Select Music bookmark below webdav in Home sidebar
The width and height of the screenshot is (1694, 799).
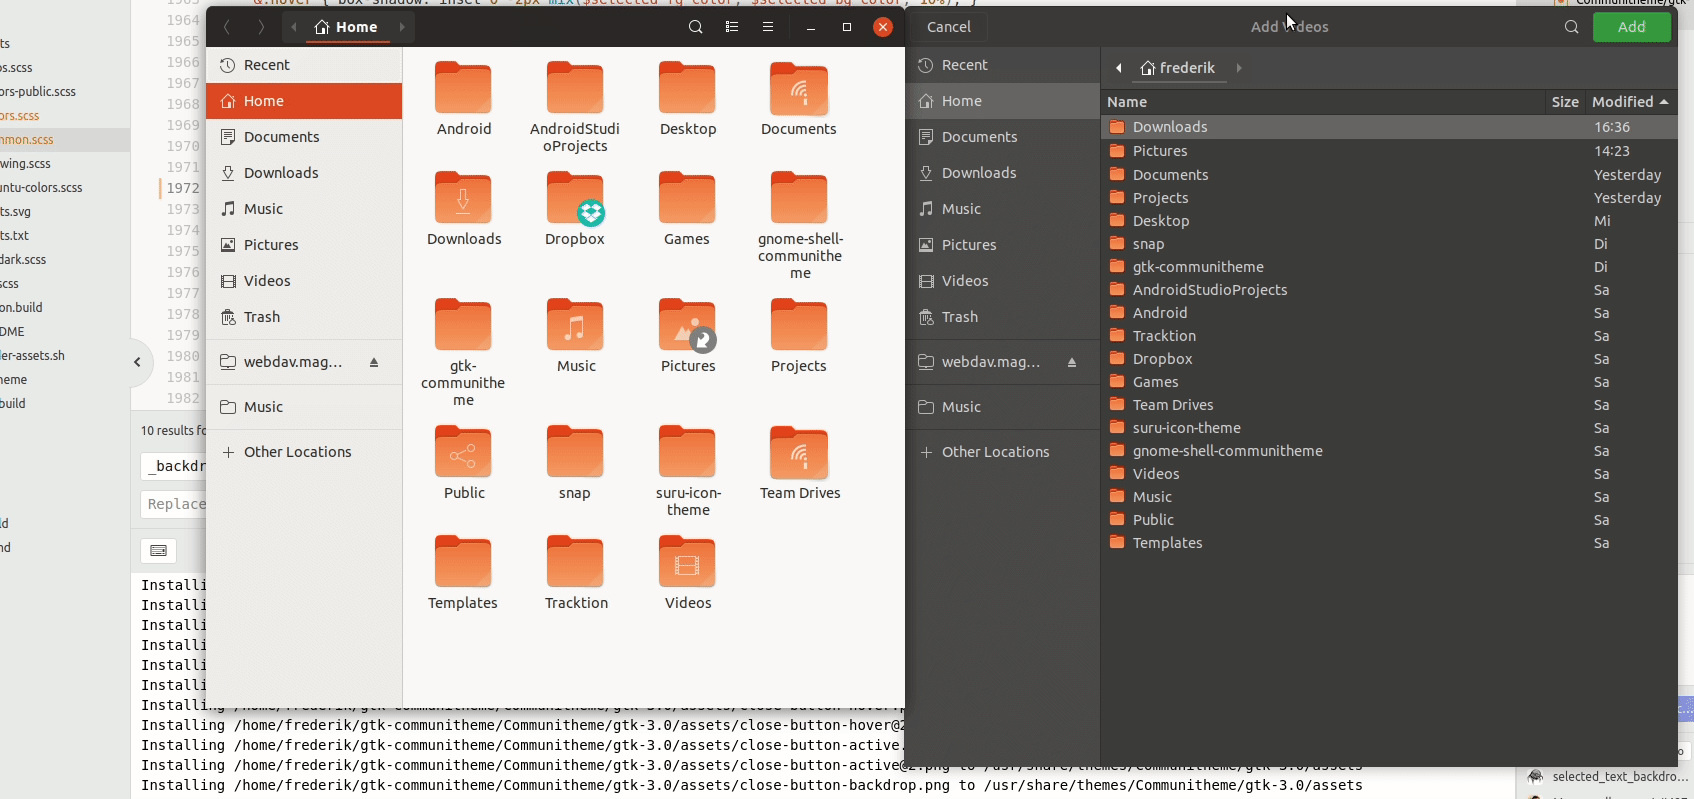pyautogui.click(x=304, y=407)
